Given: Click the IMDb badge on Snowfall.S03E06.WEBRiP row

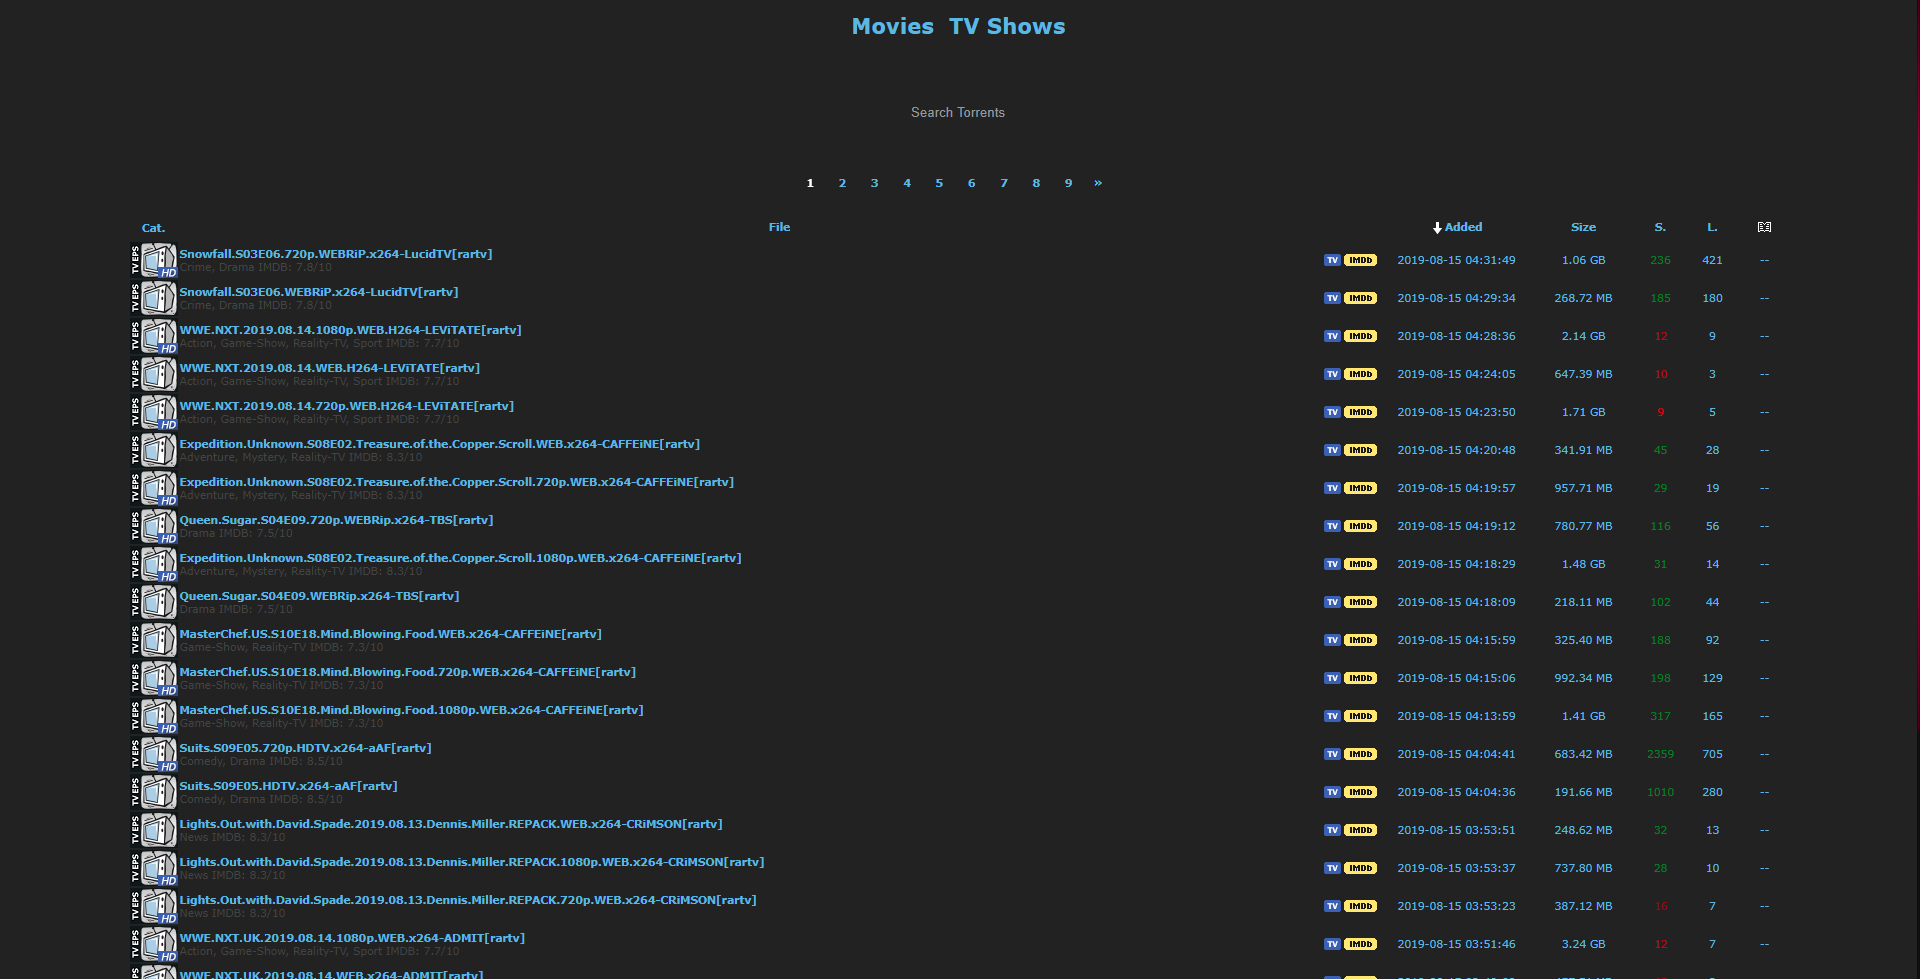Looking at the screenshot, I should coord(1360,298).
